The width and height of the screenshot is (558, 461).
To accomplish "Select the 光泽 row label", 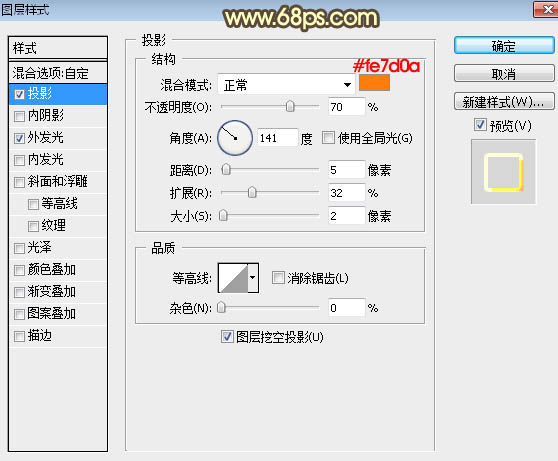I will tap(40, 248).
